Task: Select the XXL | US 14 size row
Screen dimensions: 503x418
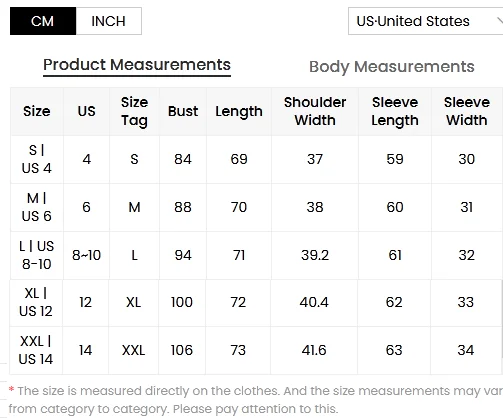Action: click(x=256, y=350)
